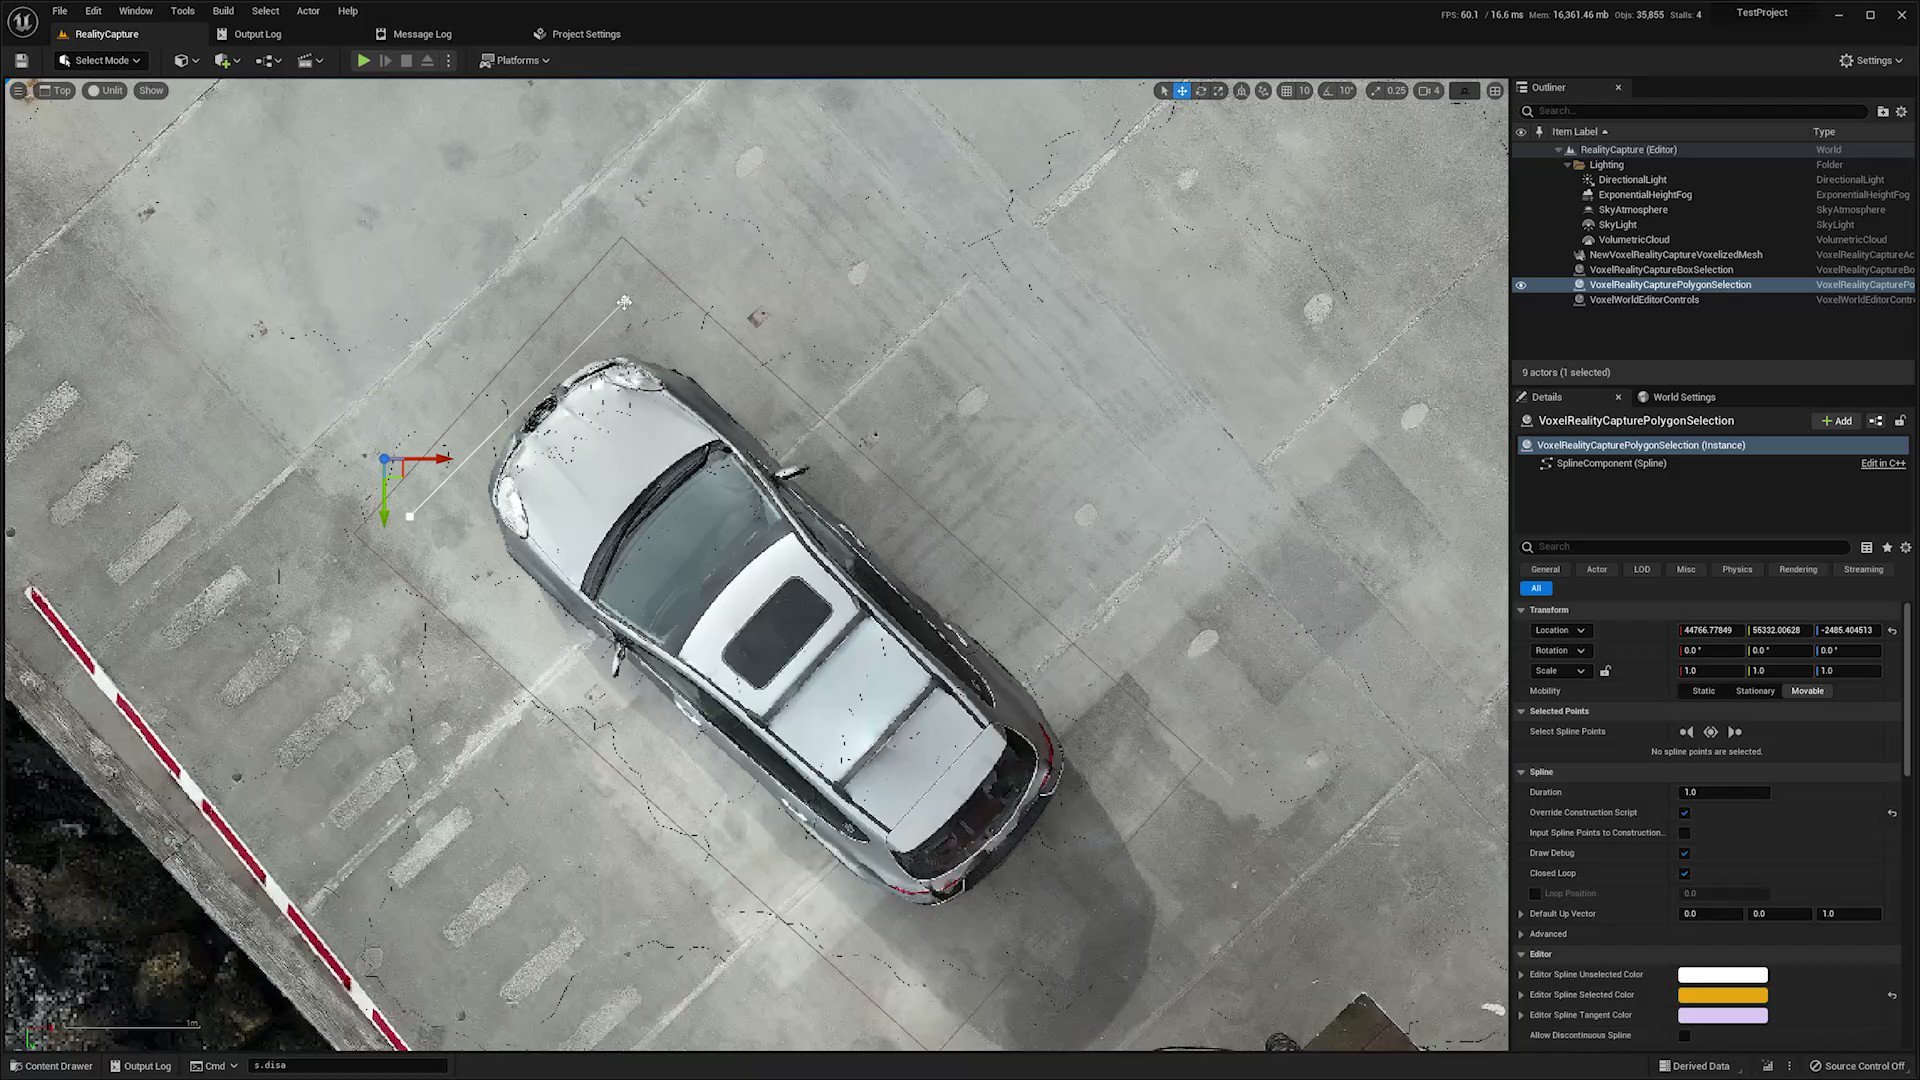Lock the scale ratio icon
Viewport: 1920px width, 1080px height.
tap(1605, 671)
